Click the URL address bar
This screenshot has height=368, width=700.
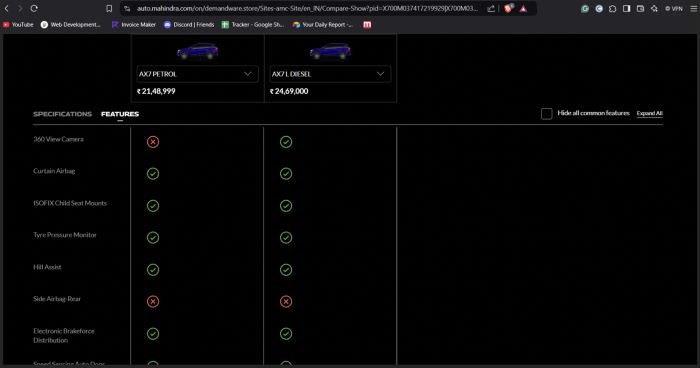(x=307, y=8)
